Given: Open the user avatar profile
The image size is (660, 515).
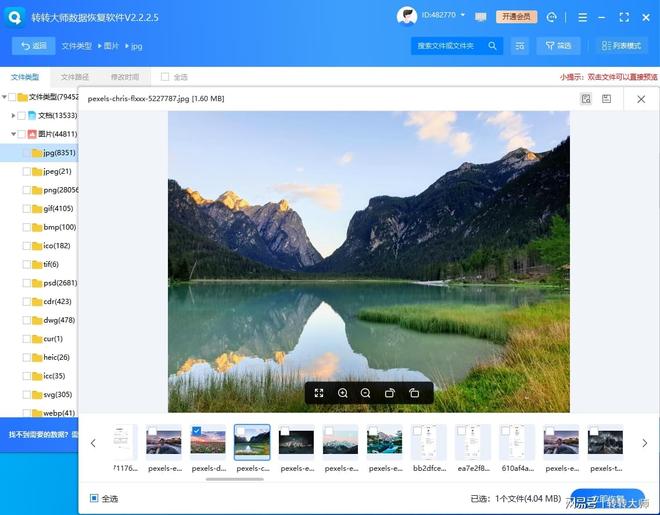Looking at the screenshot, I should coord(407,16).
